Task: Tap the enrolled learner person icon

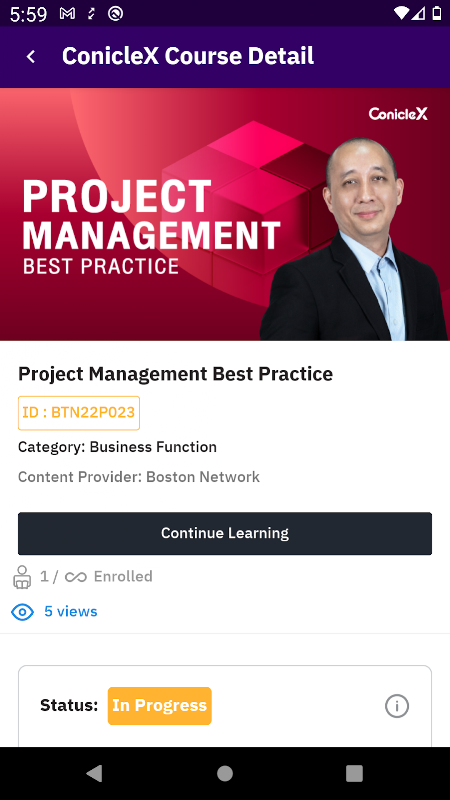Action: [22, 577]
